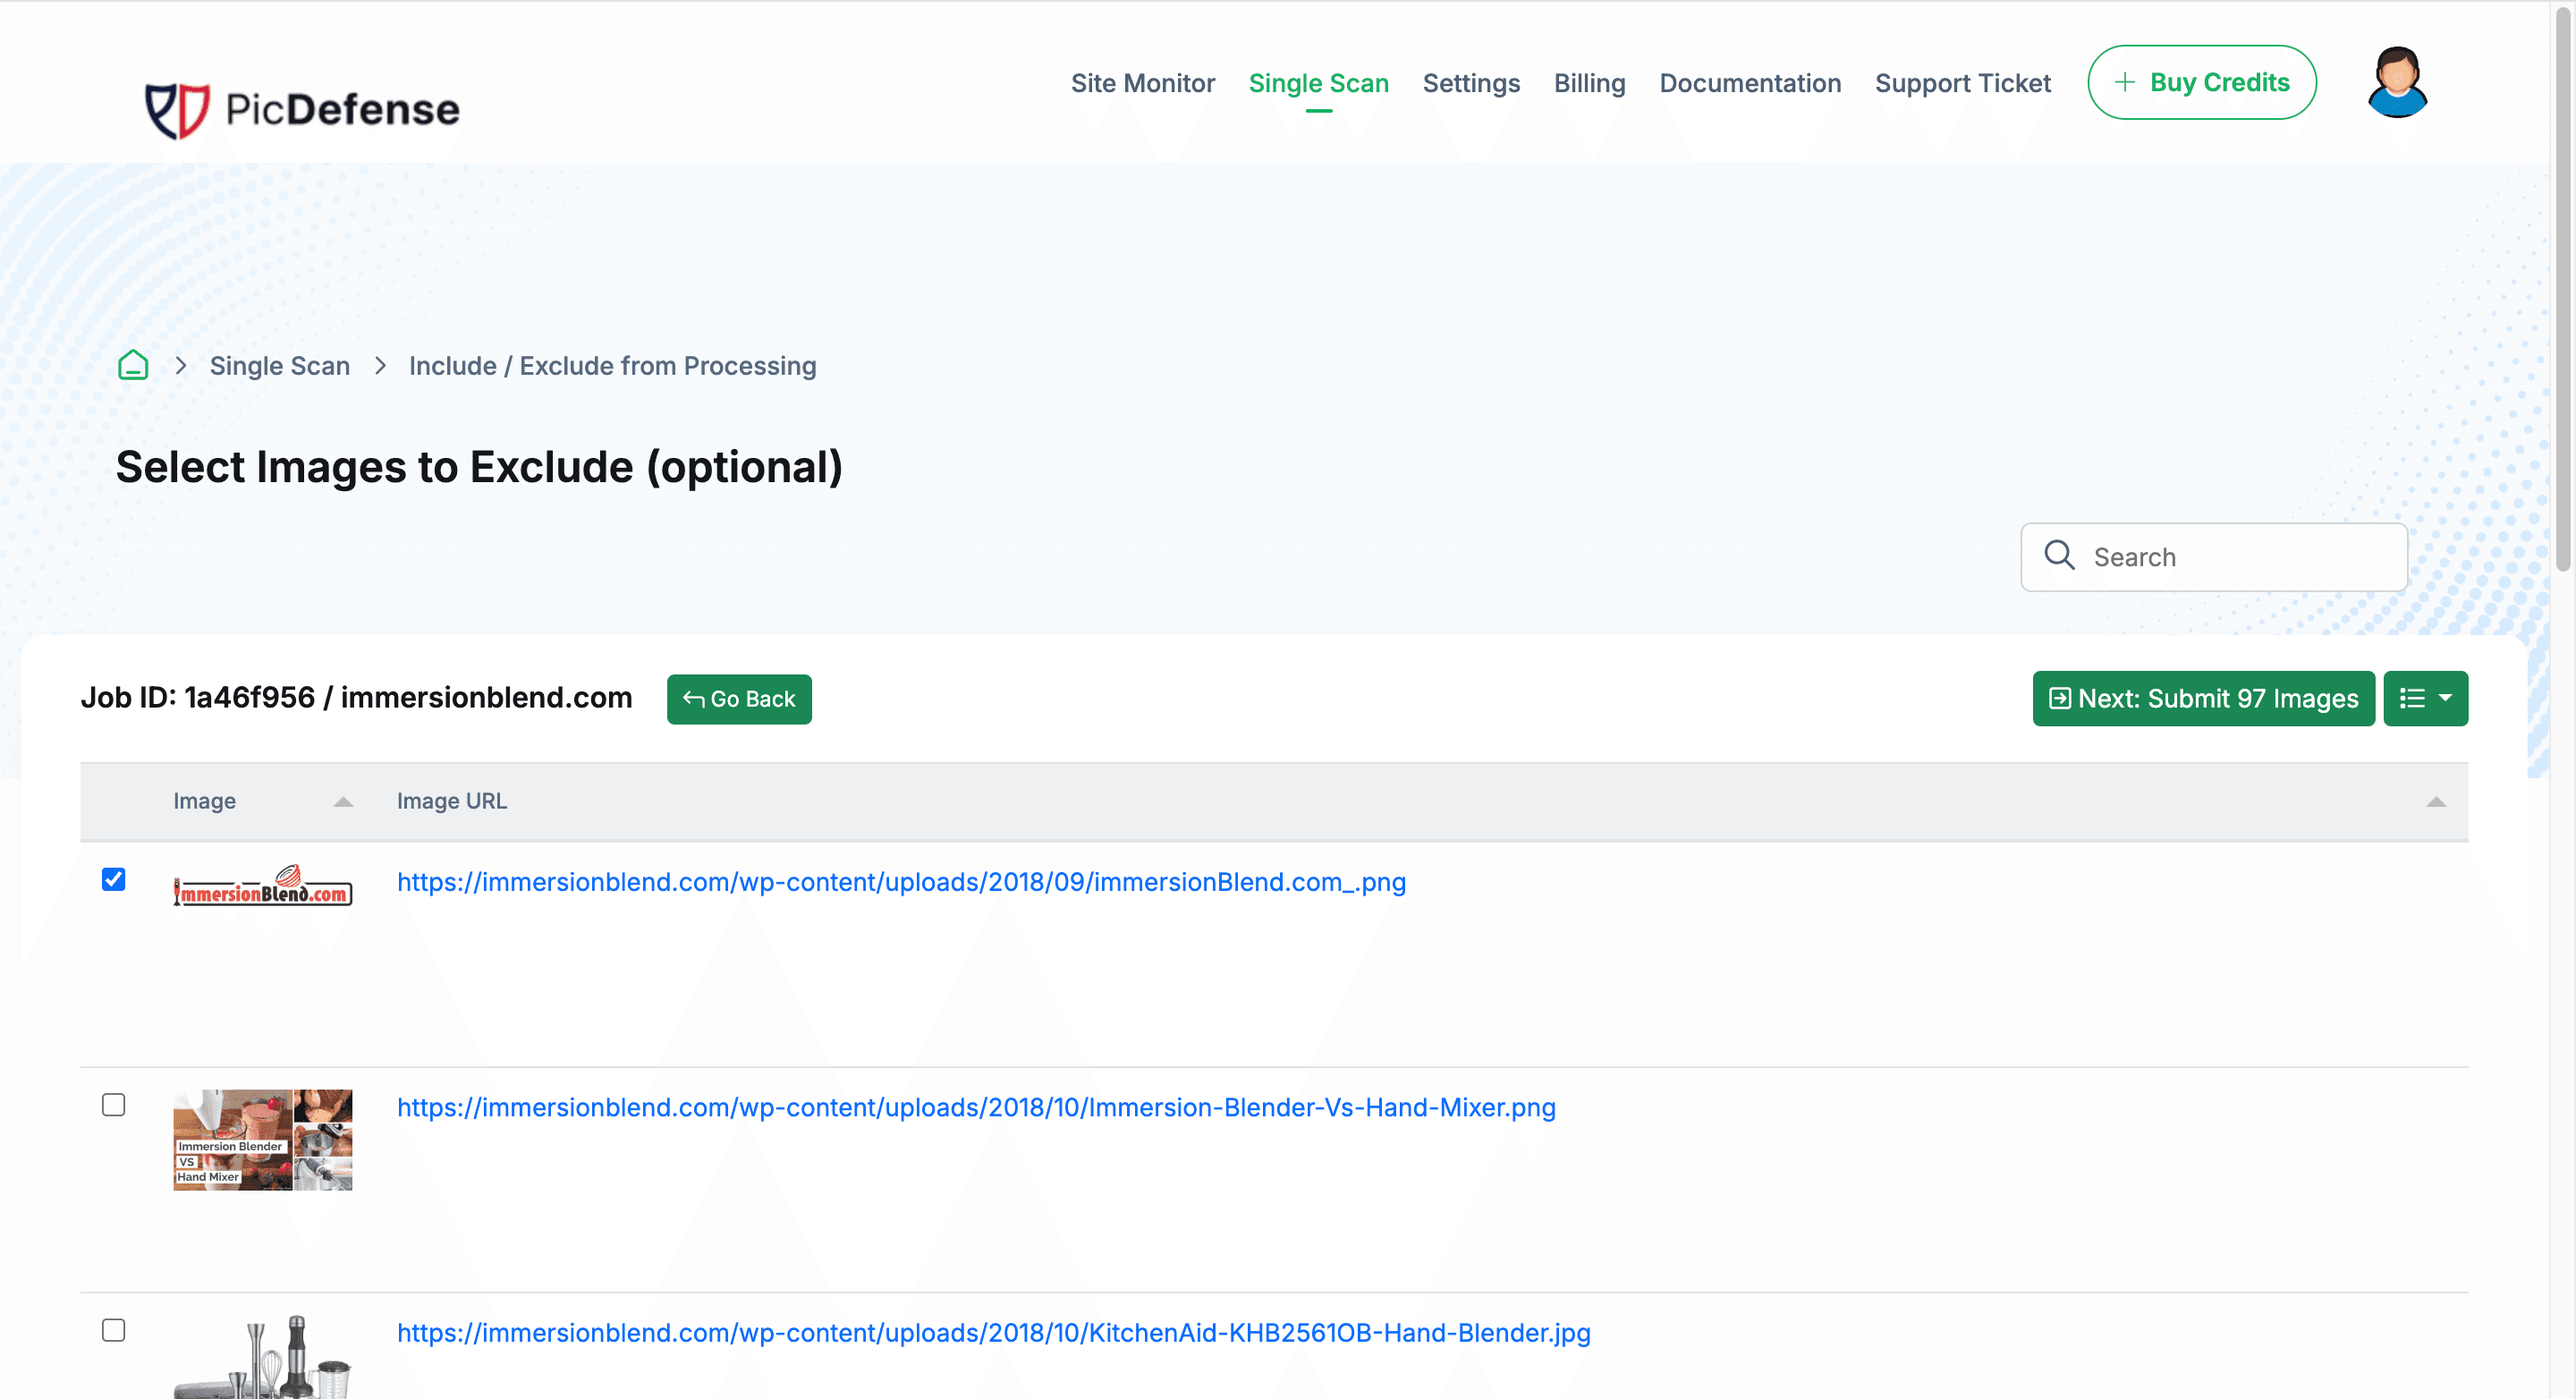The width and height of the screenshot is (2576, 1399).
Task: Focus the Search input field
Action: click(2213, 557)
